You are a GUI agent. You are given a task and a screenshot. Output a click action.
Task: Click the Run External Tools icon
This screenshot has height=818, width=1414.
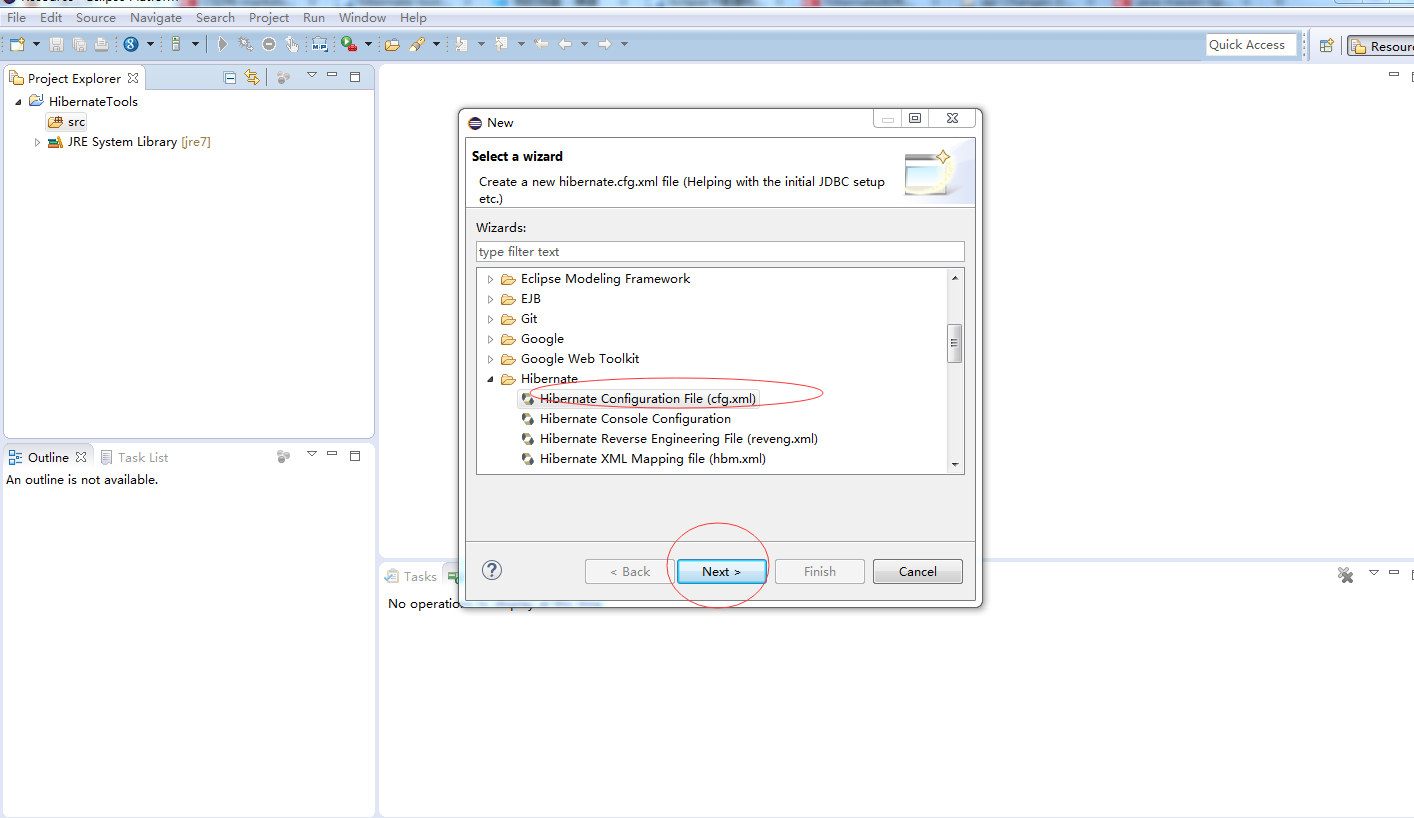(349, 44)
